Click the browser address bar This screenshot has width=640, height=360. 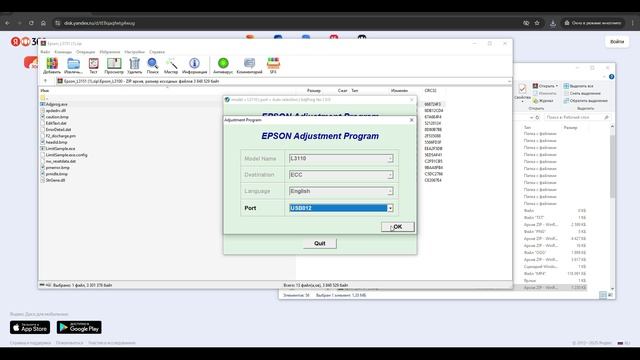click(286, 23)
